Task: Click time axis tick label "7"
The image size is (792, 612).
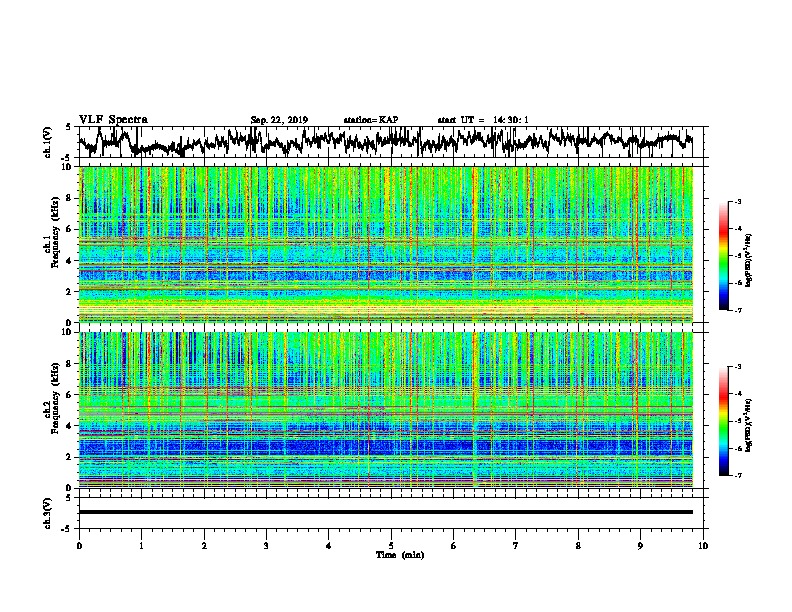Action: click(516, 546)
